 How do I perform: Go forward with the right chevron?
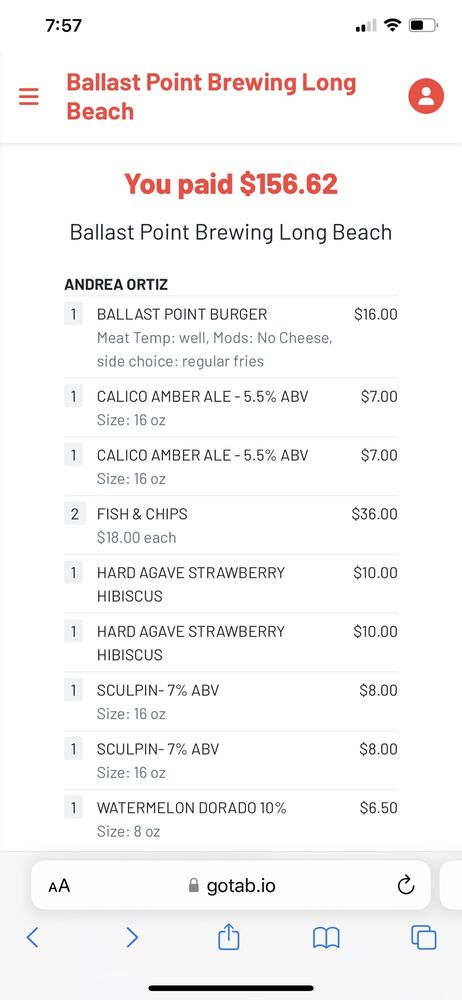(x=131, y=937)
